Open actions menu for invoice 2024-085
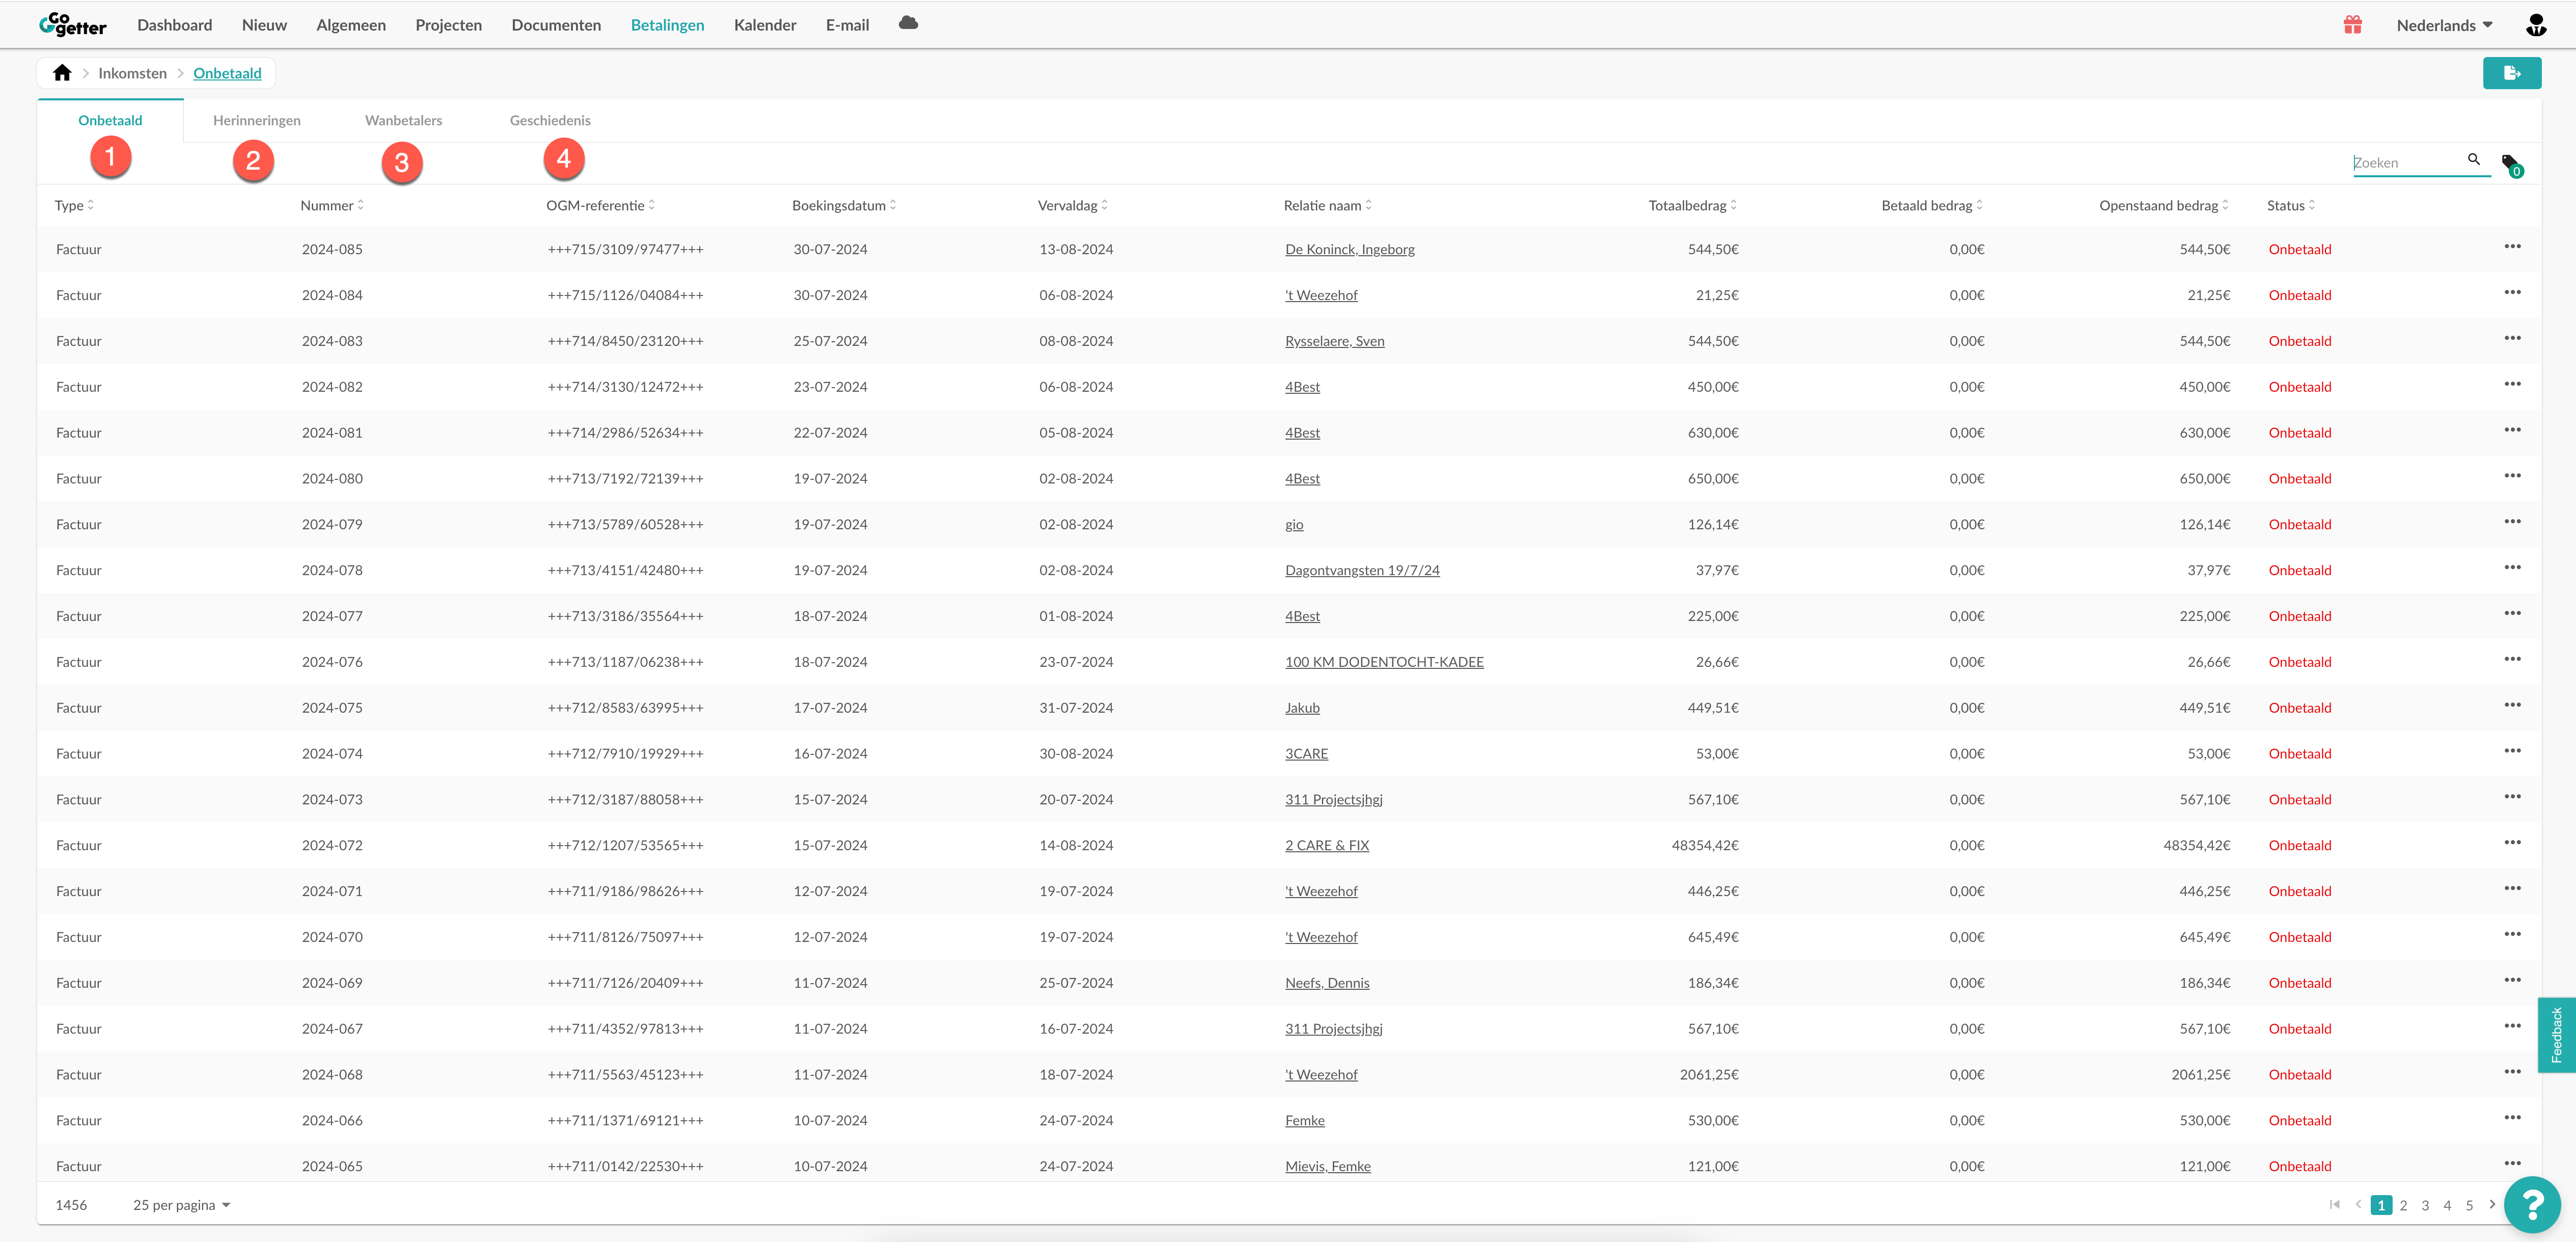This screenshot has height=1242, width=2576. point(2512,247)
